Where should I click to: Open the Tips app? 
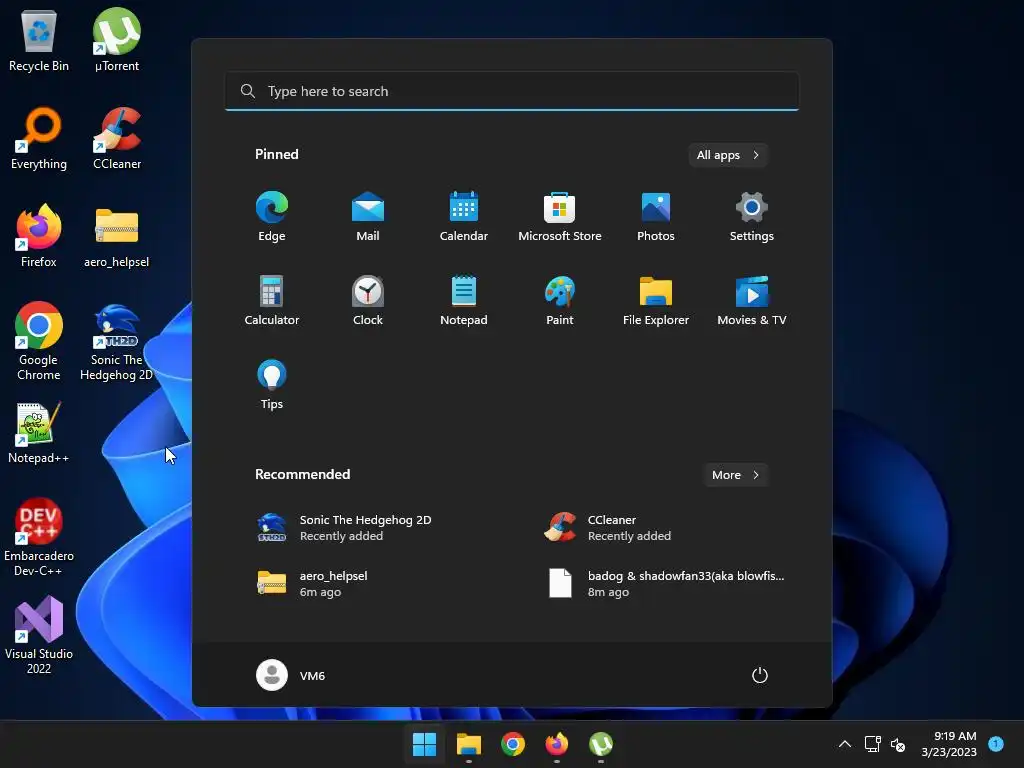point(272,385)
